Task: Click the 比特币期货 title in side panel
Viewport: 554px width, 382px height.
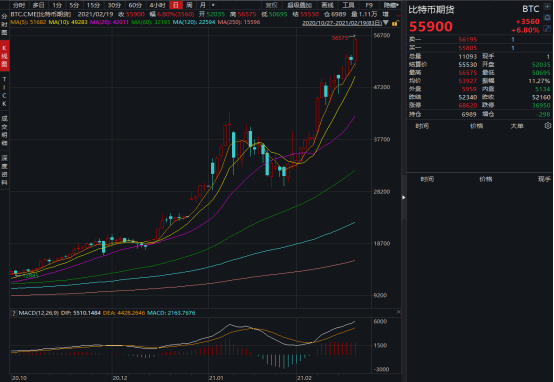Action: pos(431,10)
